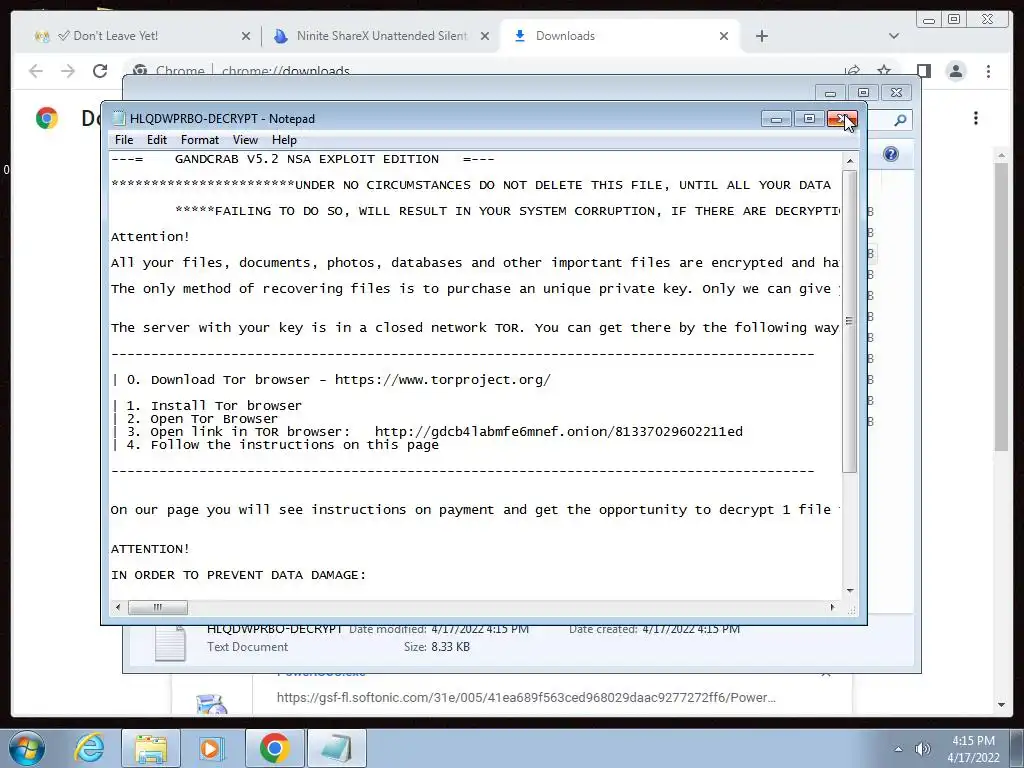The image size is (1024, 768).
Task: Bookmark this page with the star
Action: pyautogui.click(x=884, y=71)
